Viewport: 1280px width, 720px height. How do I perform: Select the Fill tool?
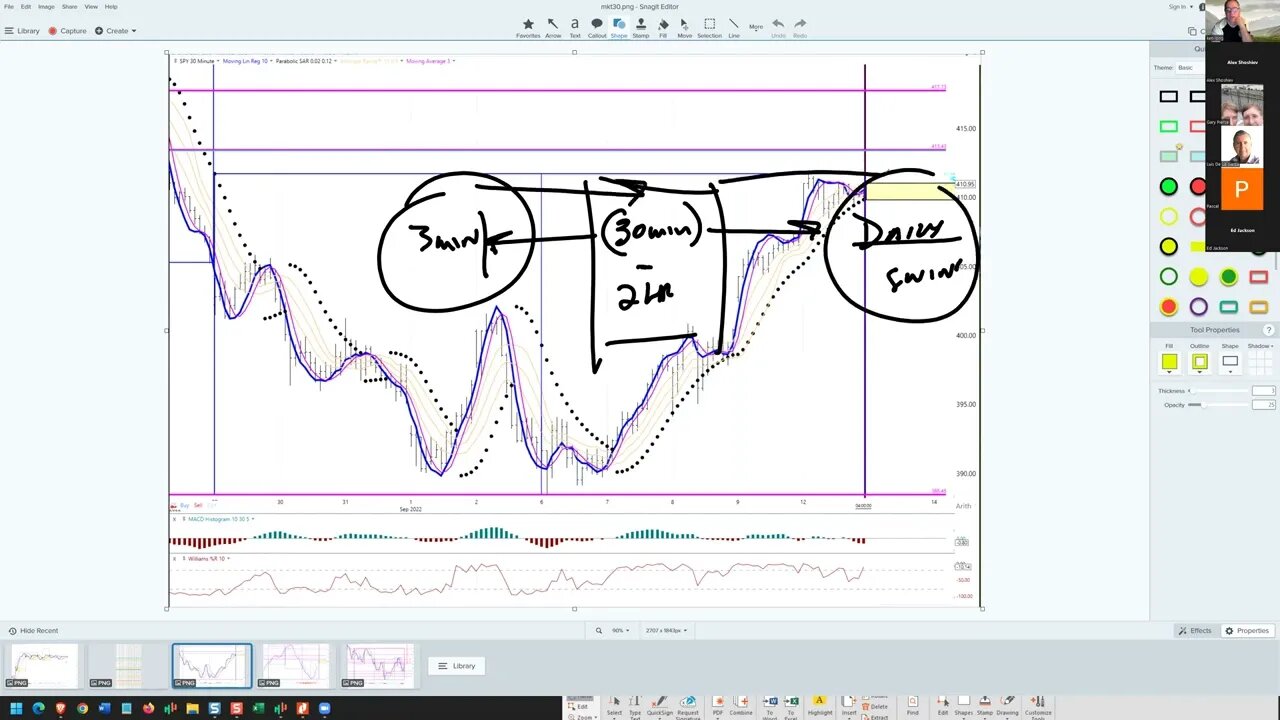pos(663,28)
